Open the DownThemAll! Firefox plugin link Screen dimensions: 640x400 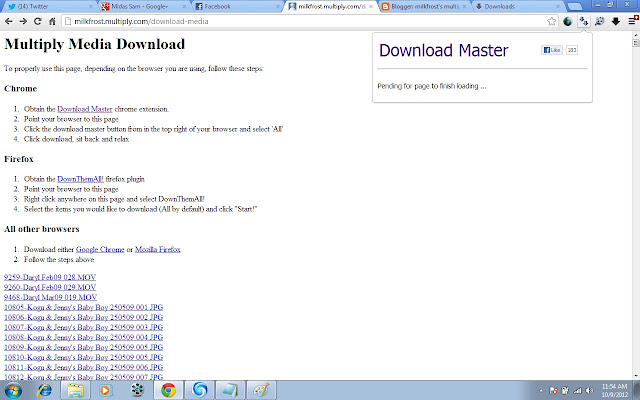click(80, 179)
